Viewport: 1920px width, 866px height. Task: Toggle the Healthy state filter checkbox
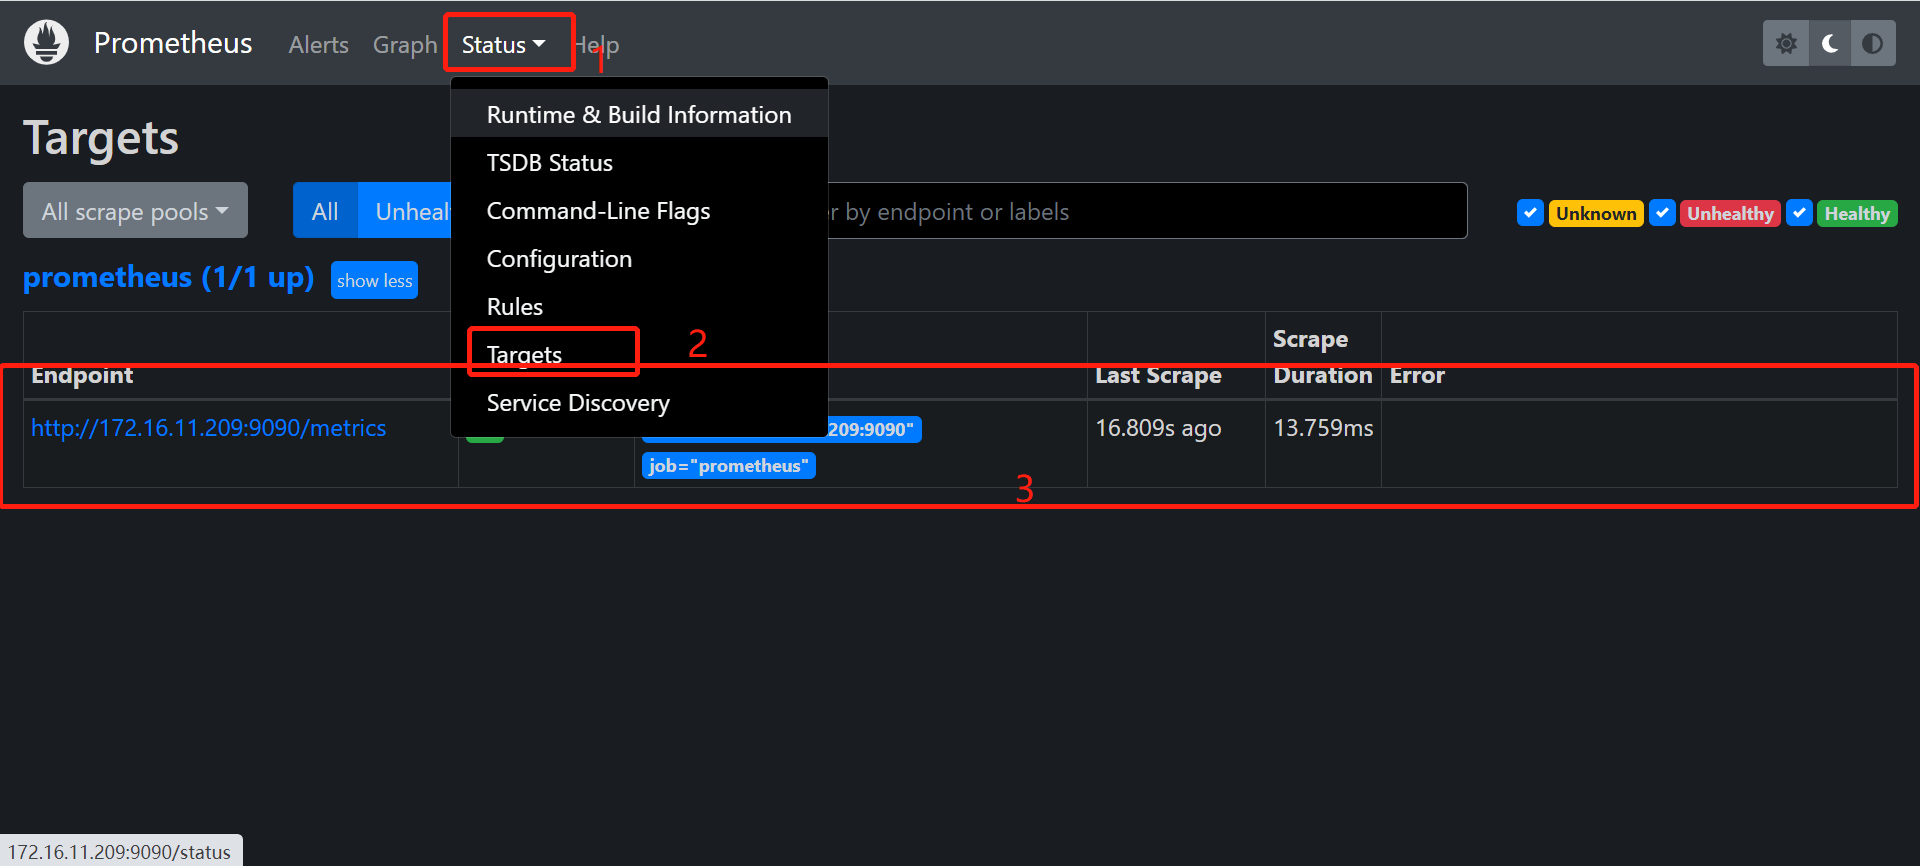point(1799,213)
